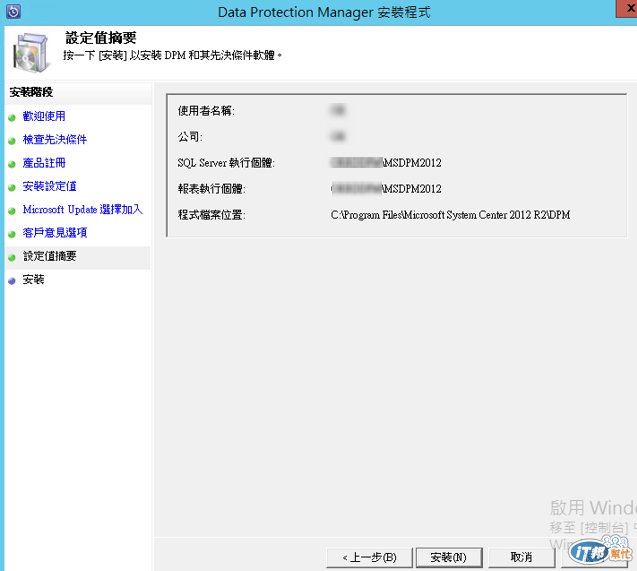Click the green bullet beside 產品註冊

point(12,164)
